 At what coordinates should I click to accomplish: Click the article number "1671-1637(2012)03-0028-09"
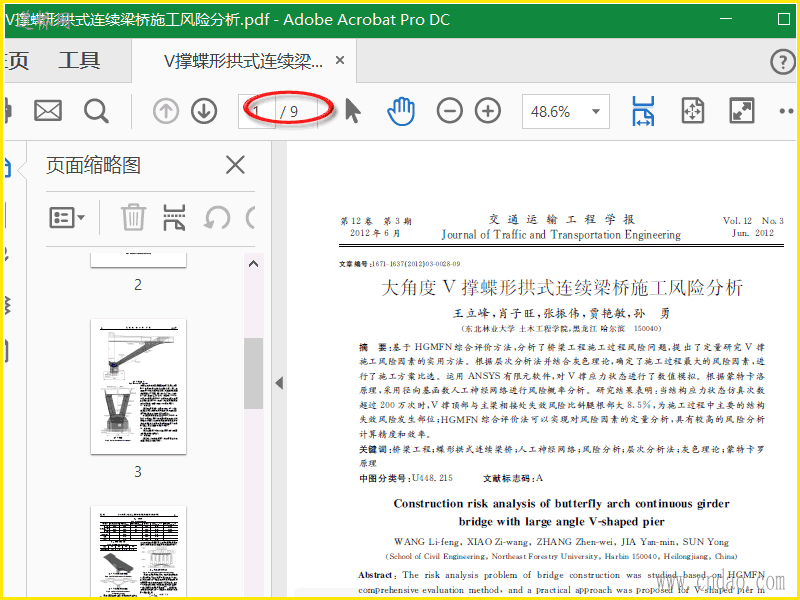click(416, 264)
